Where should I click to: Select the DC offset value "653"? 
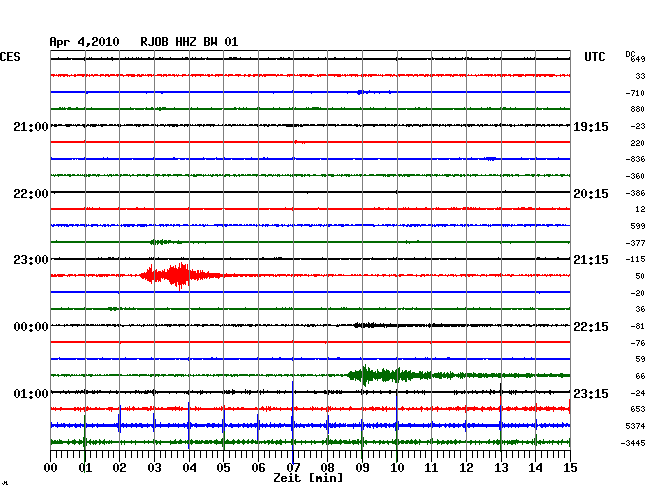638,409
